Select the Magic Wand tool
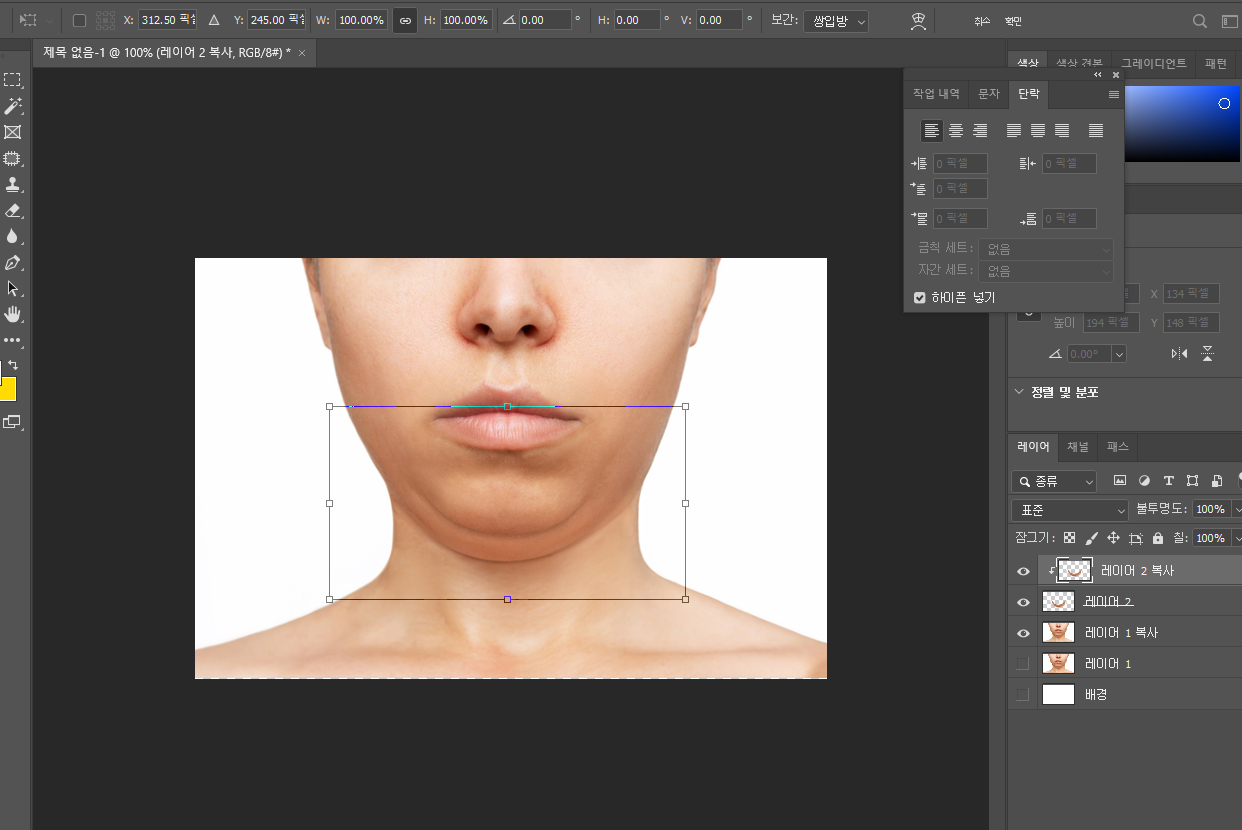 pos(13,106)
